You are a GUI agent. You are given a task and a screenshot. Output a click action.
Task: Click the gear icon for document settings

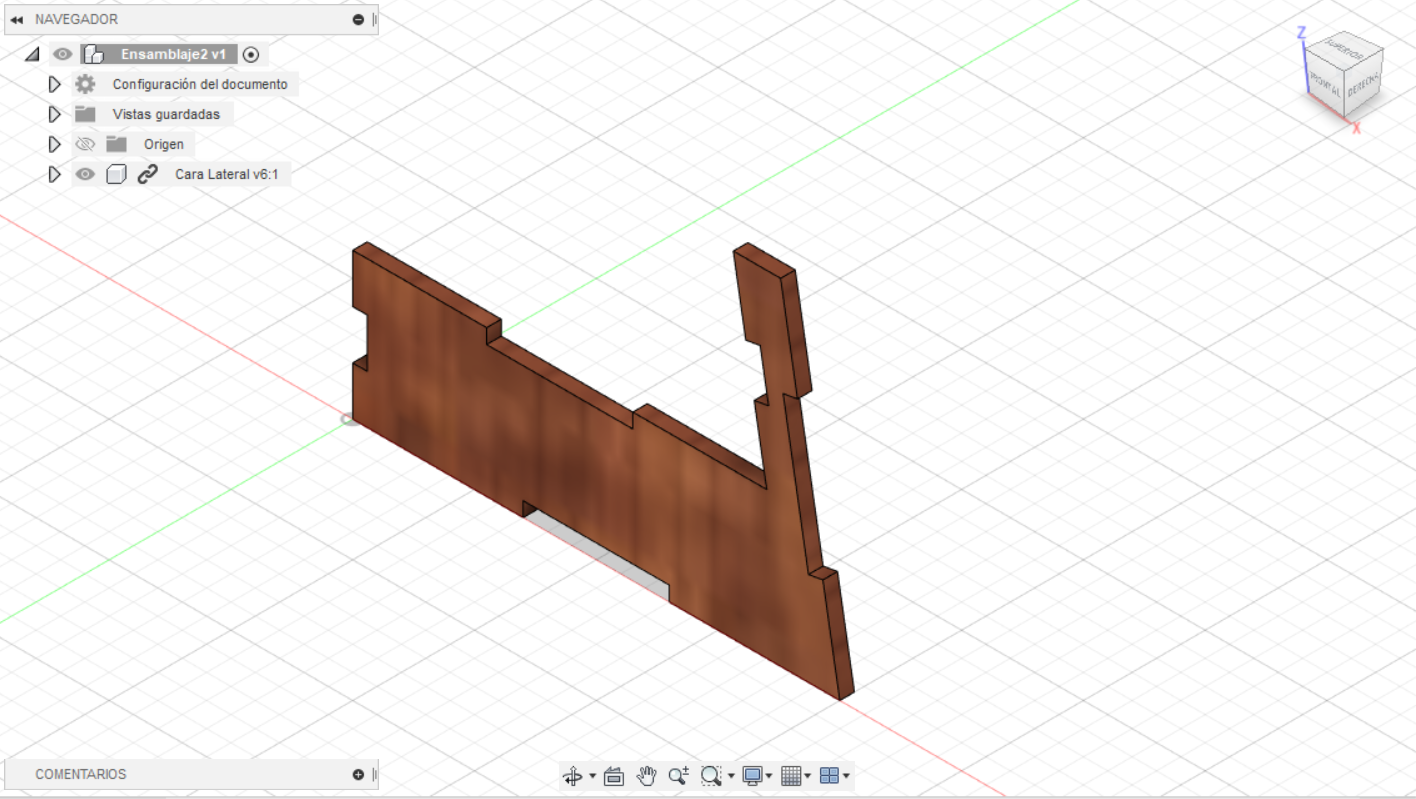[85, 84]
